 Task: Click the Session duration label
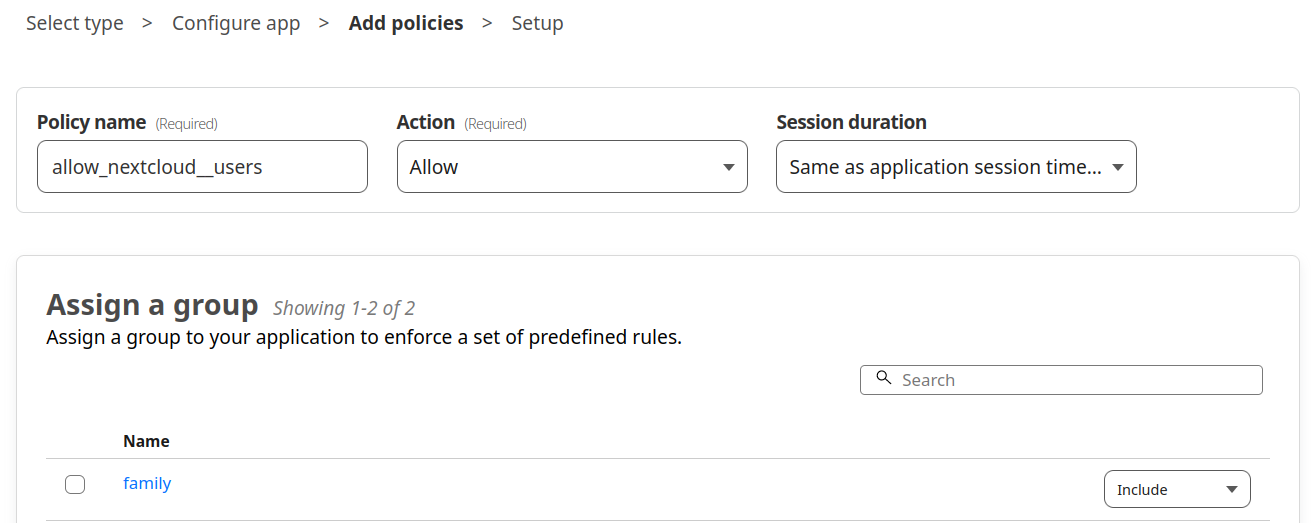click(851, 122)
